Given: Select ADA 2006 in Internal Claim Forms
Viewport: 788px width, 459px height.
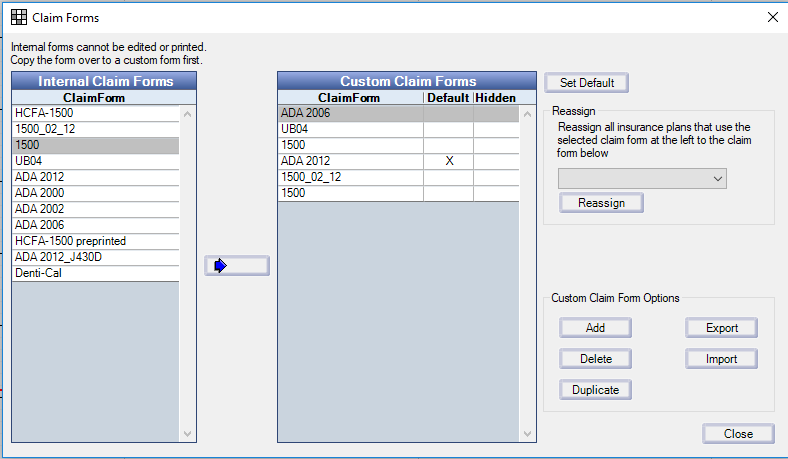Looking at the screenshot, I should [x=95, y=225].
